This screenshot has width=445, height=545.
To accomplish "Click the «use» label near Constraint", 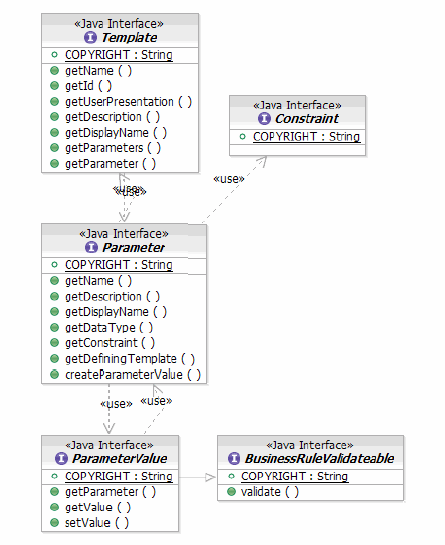I will click(229, 179).
